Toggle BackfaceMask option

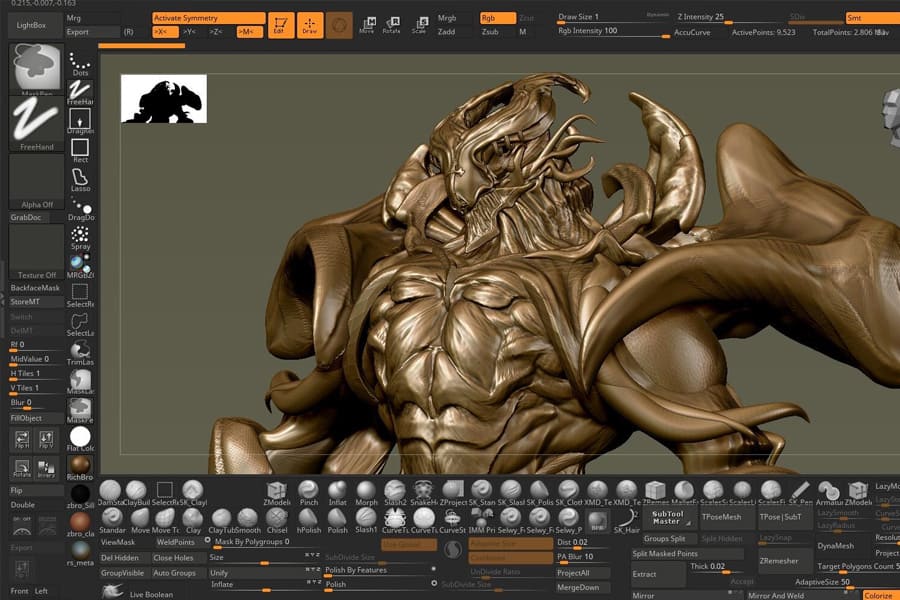(35, 287)
